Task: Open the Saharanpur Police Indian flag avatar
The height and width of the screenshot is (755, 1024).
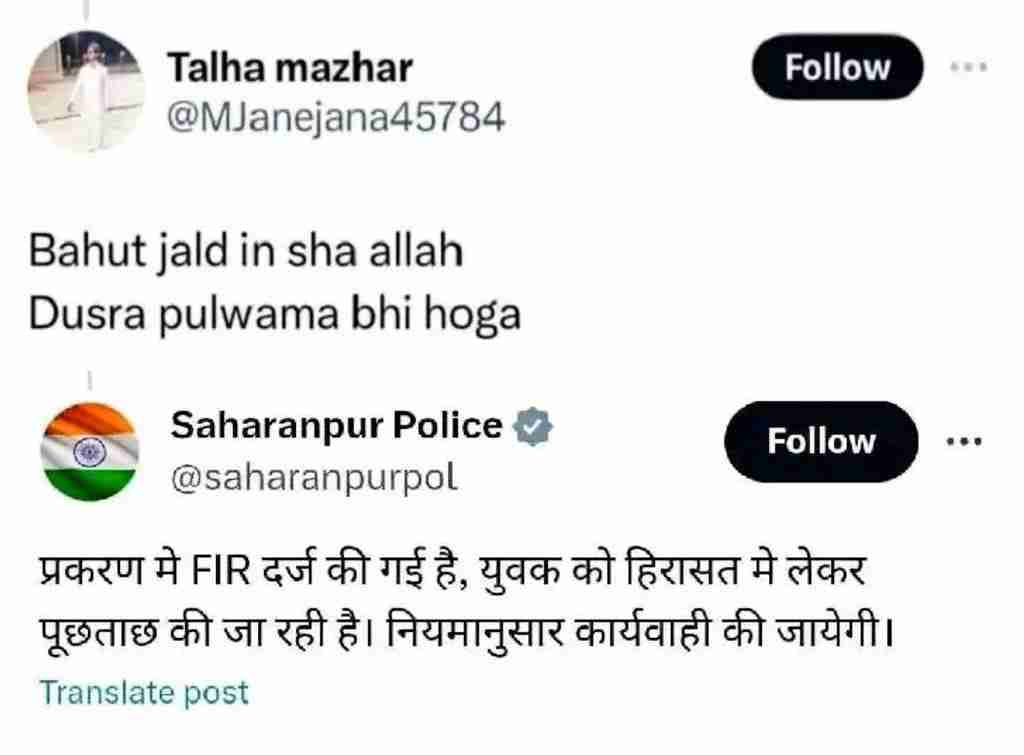Action: (x=89, y=451)
